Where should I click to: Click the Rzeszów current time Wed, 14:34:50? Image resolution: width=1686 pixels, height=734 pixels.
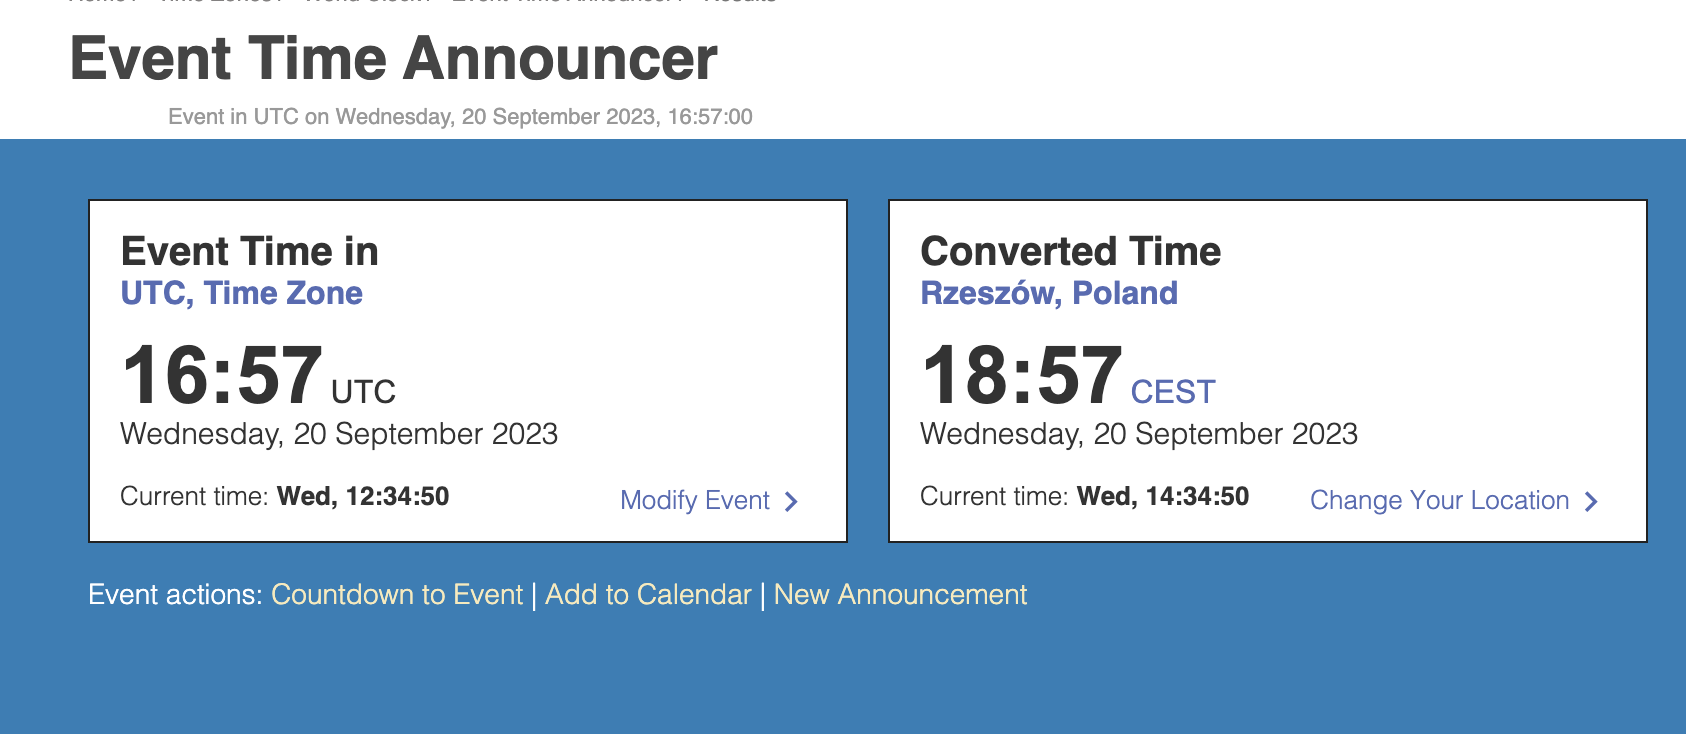tap(1163, 496)
